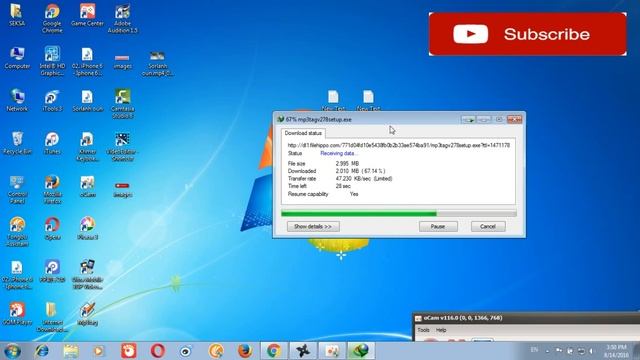Open Tongbu Assistant desktop shortcut
The image size is (640, 360).
(x=17, y=232)
